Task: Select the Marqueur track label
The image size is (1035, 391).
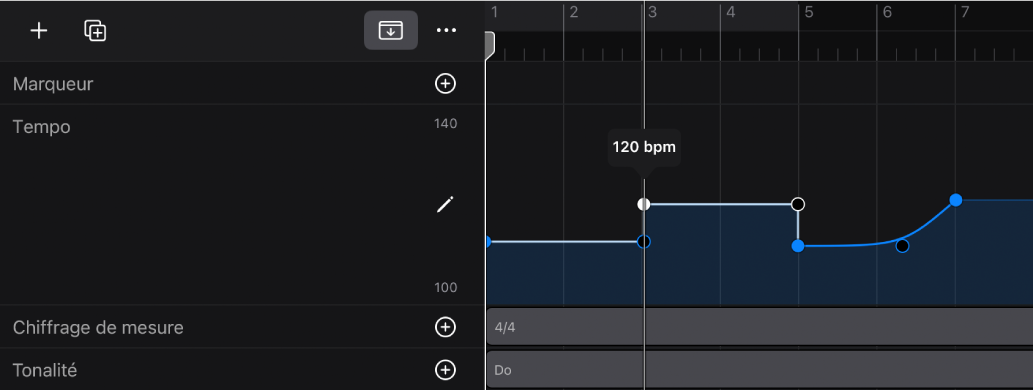Action: pyautogui.click(x=53, y=84)
